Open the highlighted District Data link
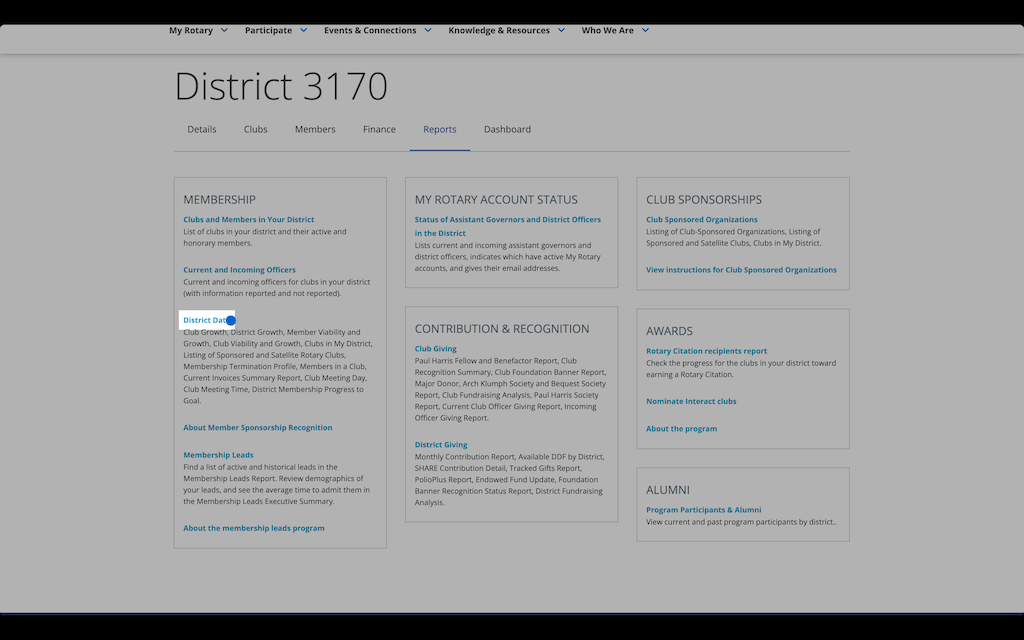1024x640 pixels. pyautogui.click(x=206, y=320)
